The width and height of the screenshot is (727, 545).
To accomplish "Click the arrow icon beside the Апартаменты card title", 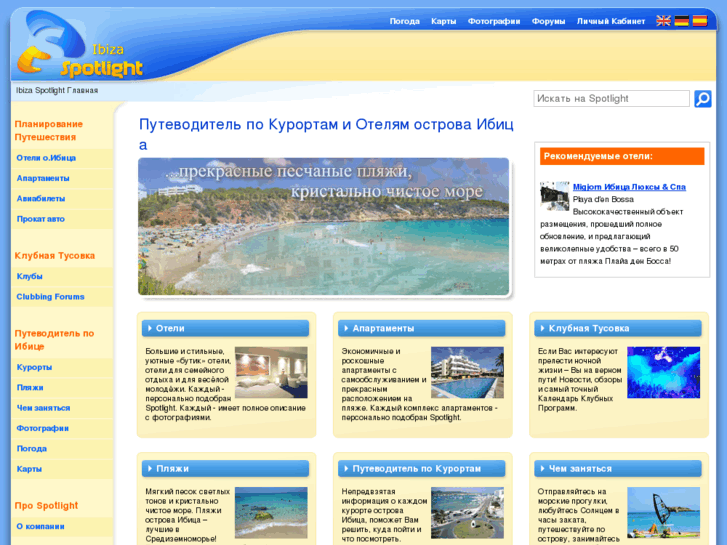I will click(346, 328).
